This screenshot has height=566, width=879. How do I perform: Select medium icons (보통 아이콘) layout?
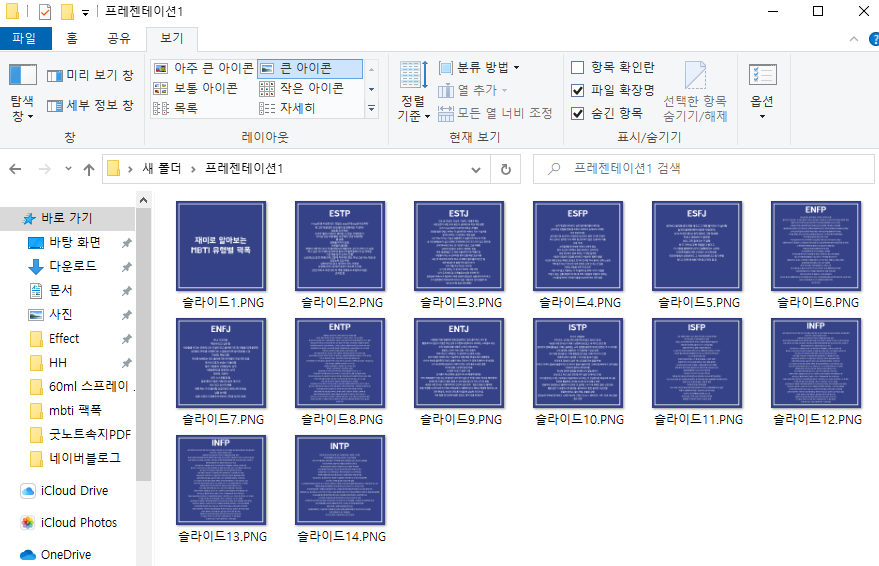tap(196, 89)
